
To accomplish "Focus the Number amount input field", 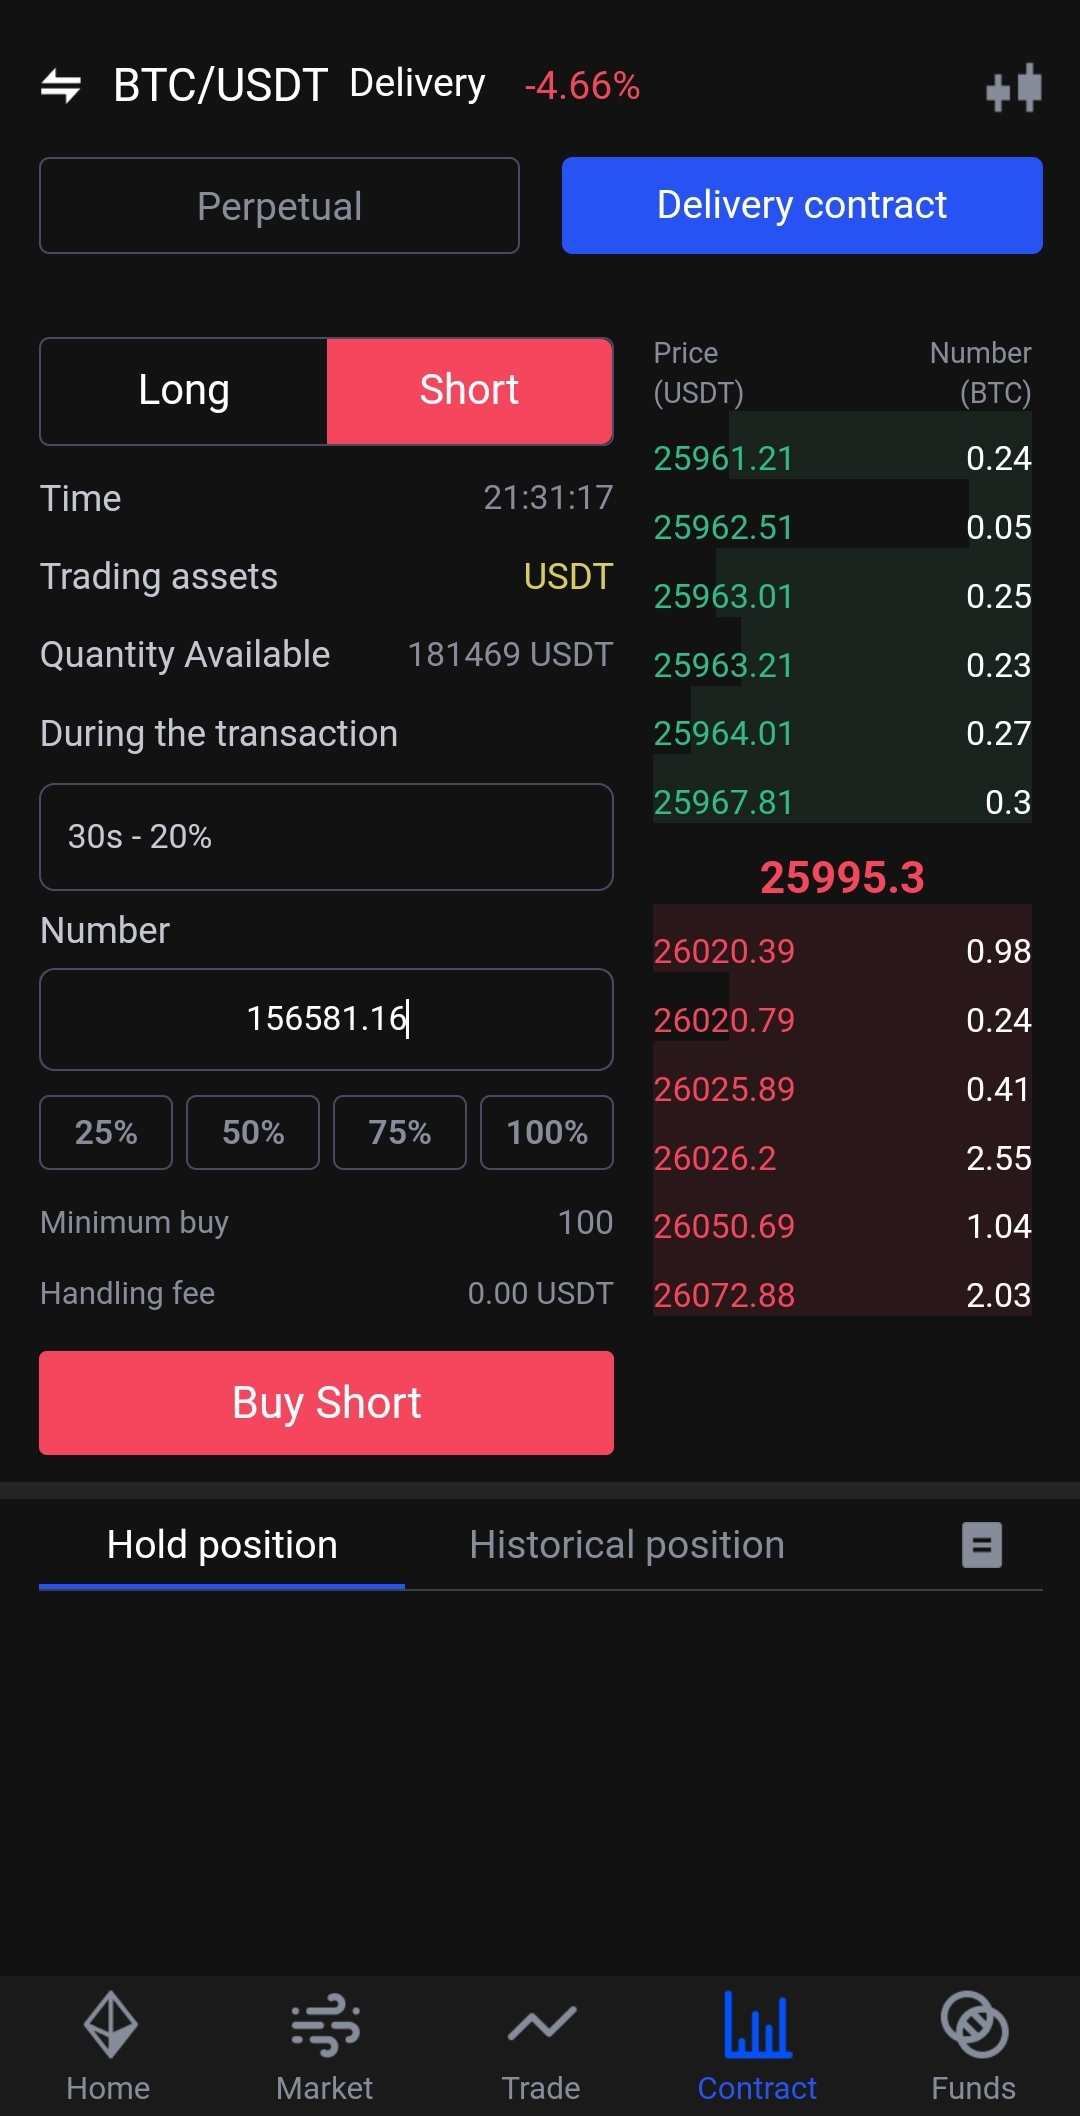I will (326, 1019).
